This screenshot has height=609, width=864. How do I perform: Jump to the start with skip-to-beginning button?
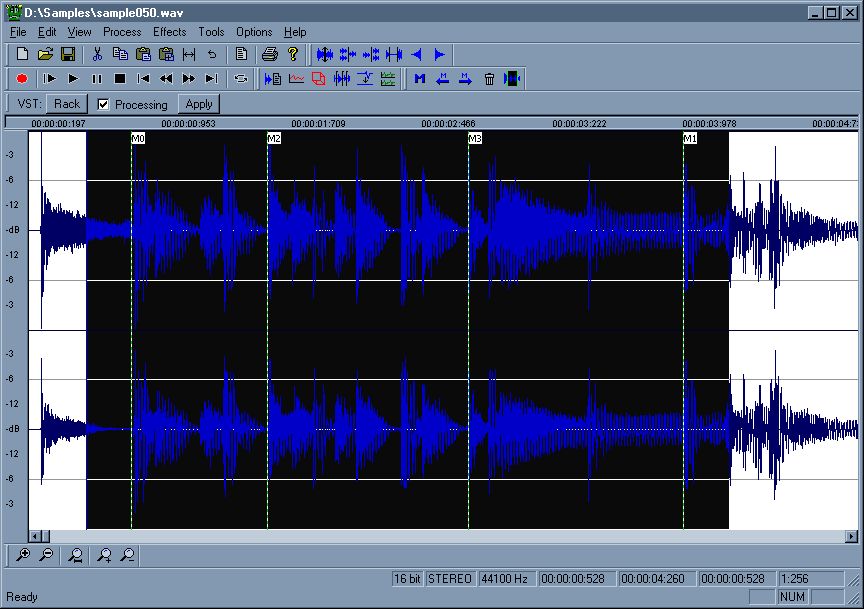click(x=143, y=79)
